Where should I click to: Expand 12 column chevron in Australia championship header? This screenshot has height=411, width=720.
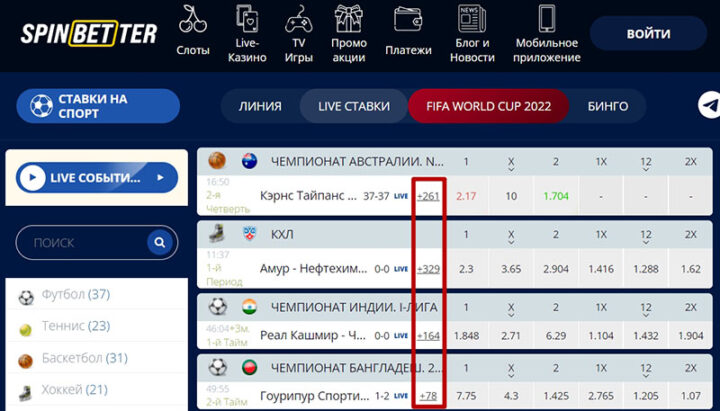click(646, 170)
